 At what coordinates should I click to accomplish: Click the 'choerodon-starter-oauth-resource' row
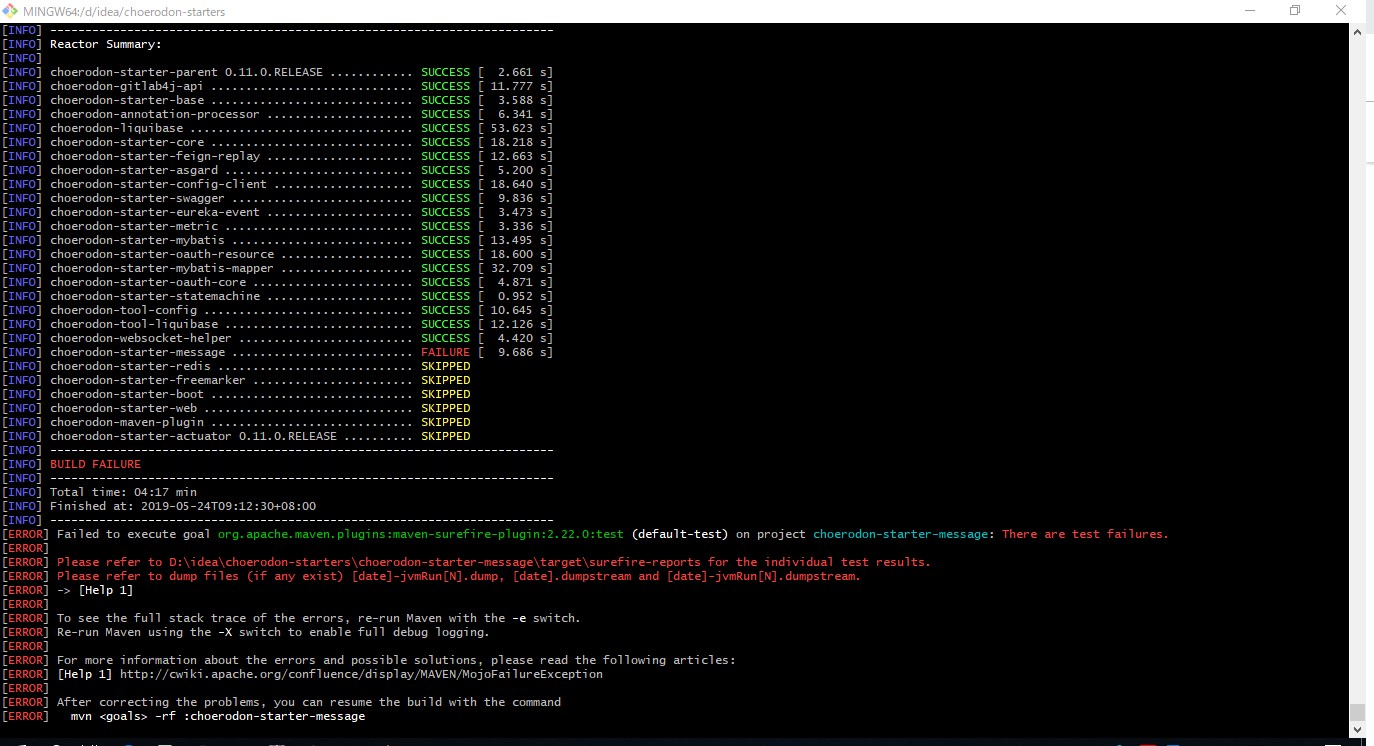pyautogui.click(x=277, y=254)
